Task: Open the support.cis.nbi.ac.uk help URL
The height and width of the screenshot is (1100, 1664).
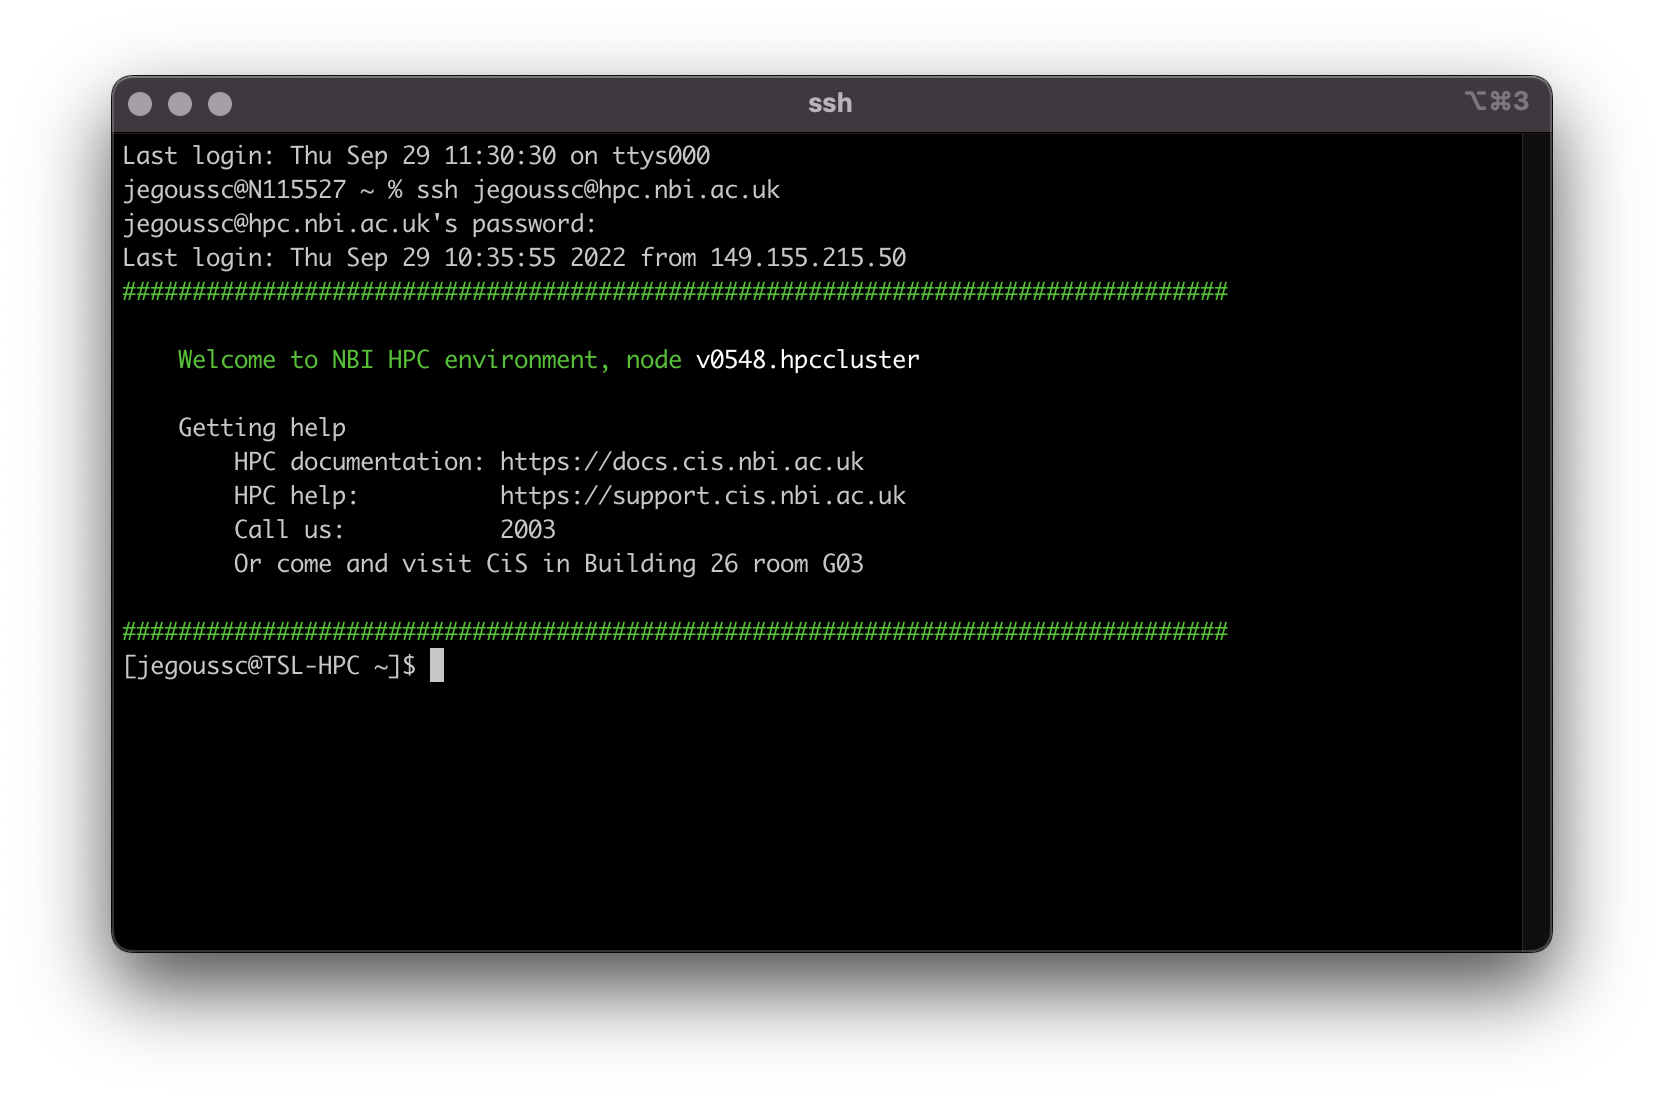Action: 702,496
